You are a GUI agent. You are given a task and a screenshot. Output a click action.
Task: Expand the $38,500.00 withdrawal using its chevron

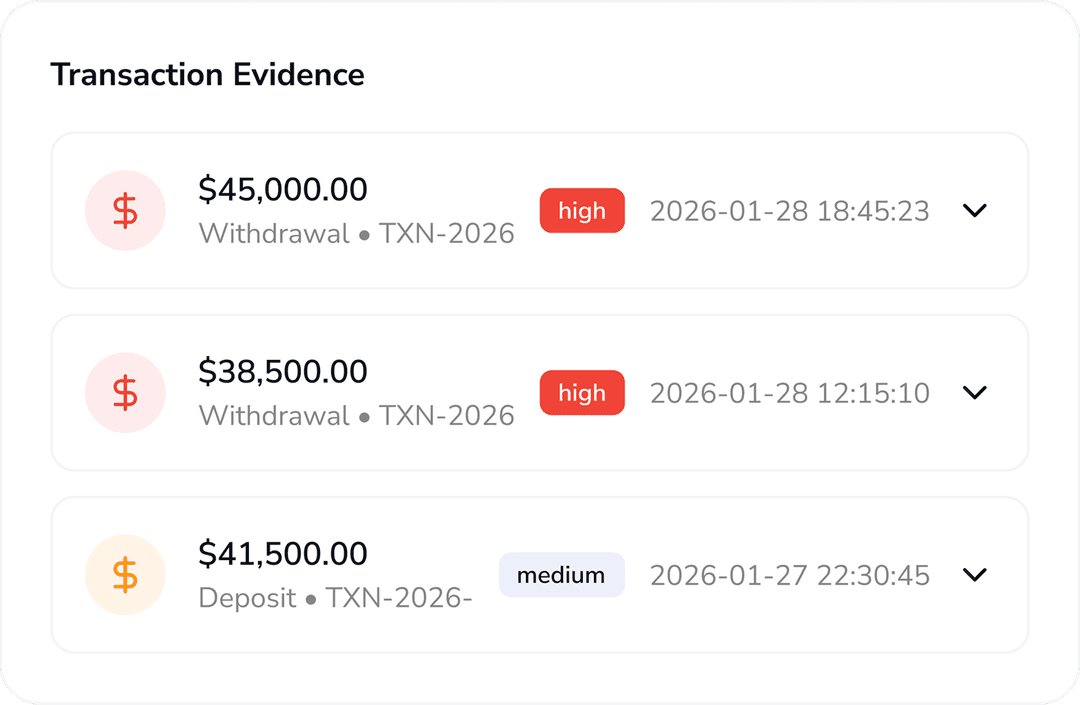(974, 393)
